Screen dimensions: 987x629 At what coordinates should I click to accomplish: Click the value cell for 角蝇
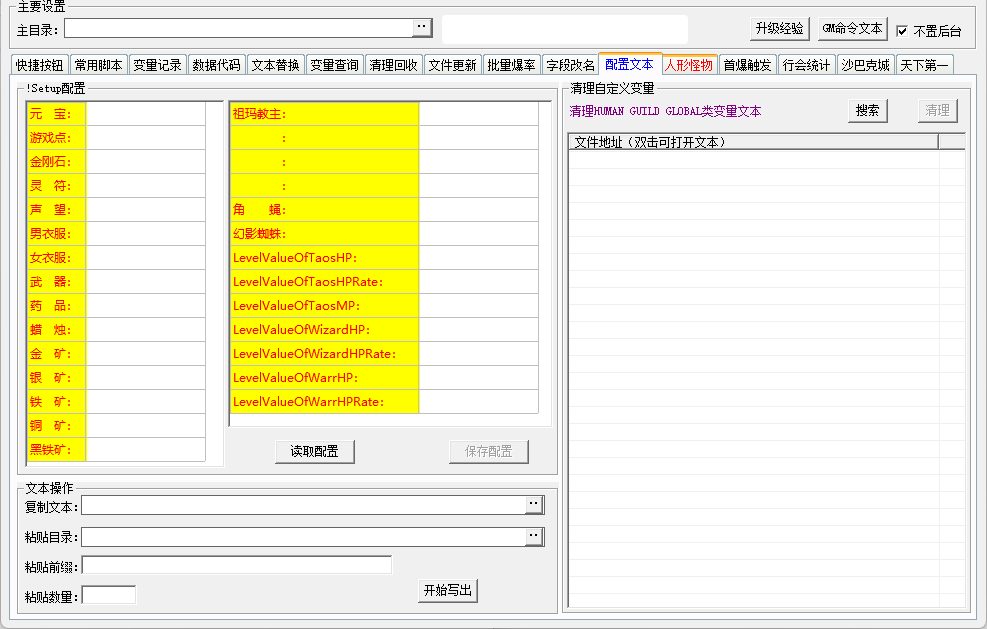pyautogui.click(x=478, y=210)
